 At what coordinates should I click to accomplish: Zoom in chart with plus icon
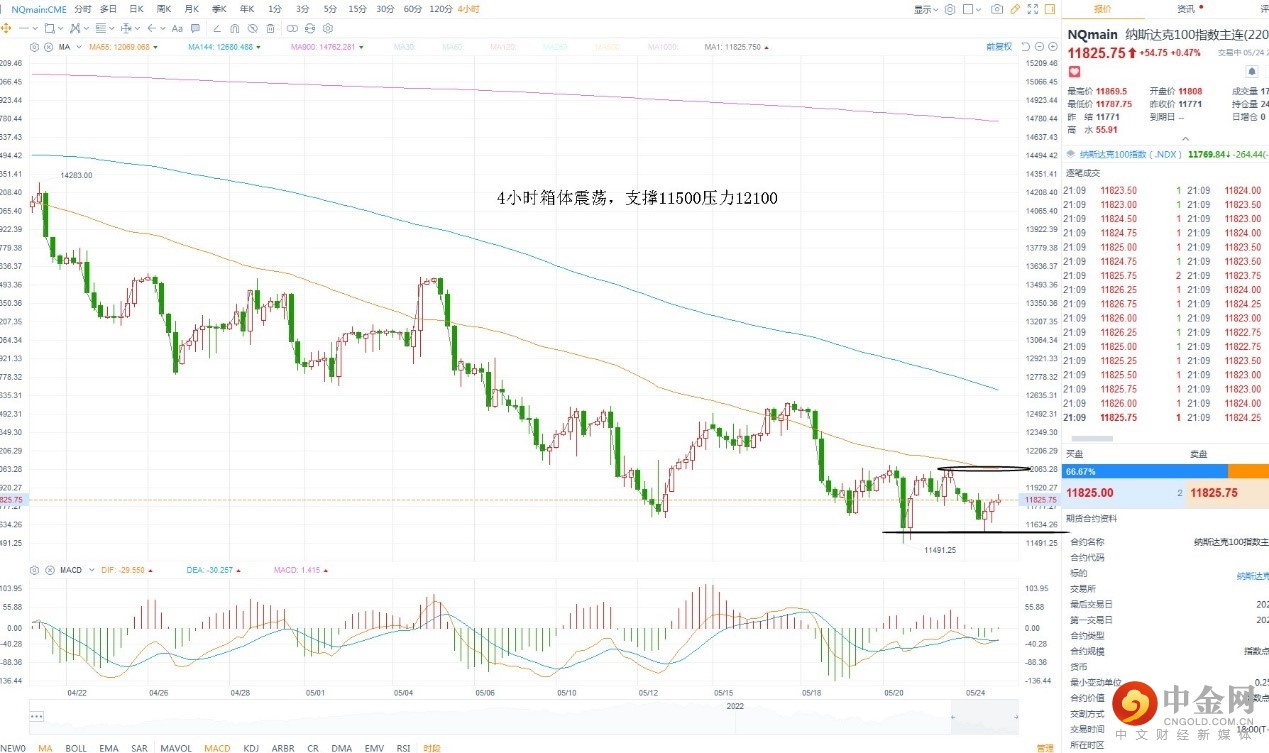pyautogui.click(x=1053, y=46)
